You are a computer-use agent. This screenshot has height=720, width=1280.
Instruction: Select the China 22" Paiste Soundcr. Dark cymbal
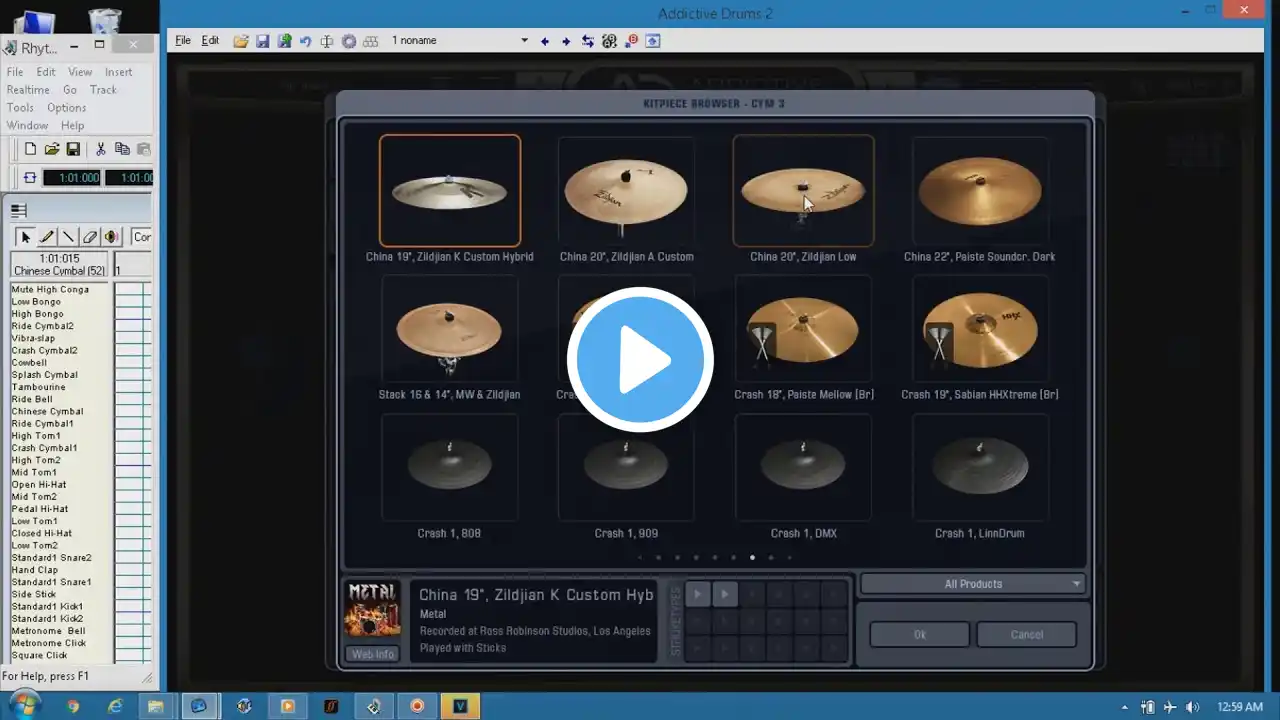point(979,192)
